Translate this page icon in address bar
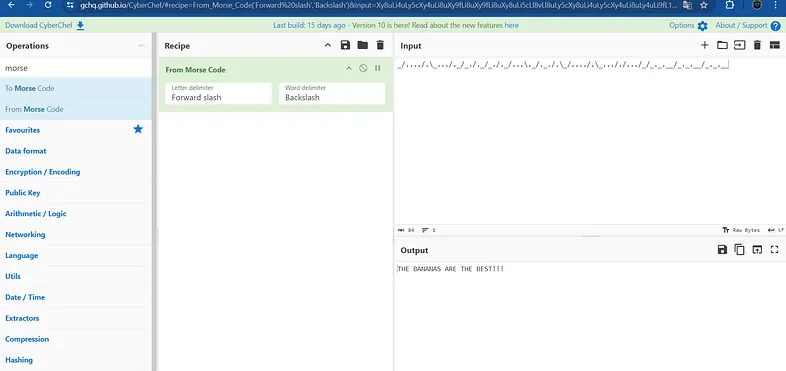Viewport: 786px width, 371px height. tap(688, 5)
